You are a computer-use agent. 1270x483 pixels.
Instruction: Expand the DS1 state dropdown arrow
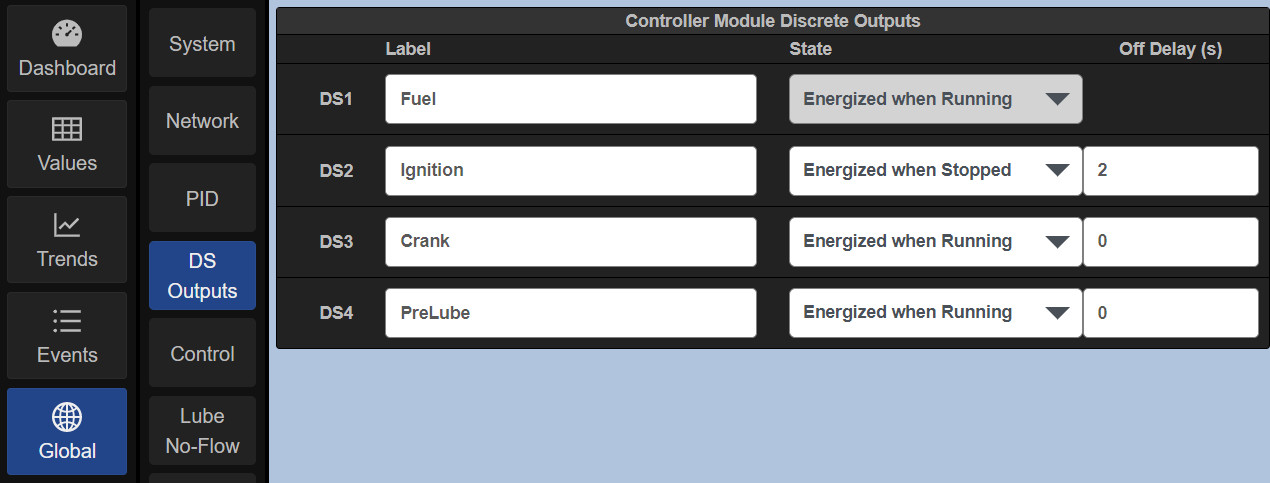(1057, 99)
